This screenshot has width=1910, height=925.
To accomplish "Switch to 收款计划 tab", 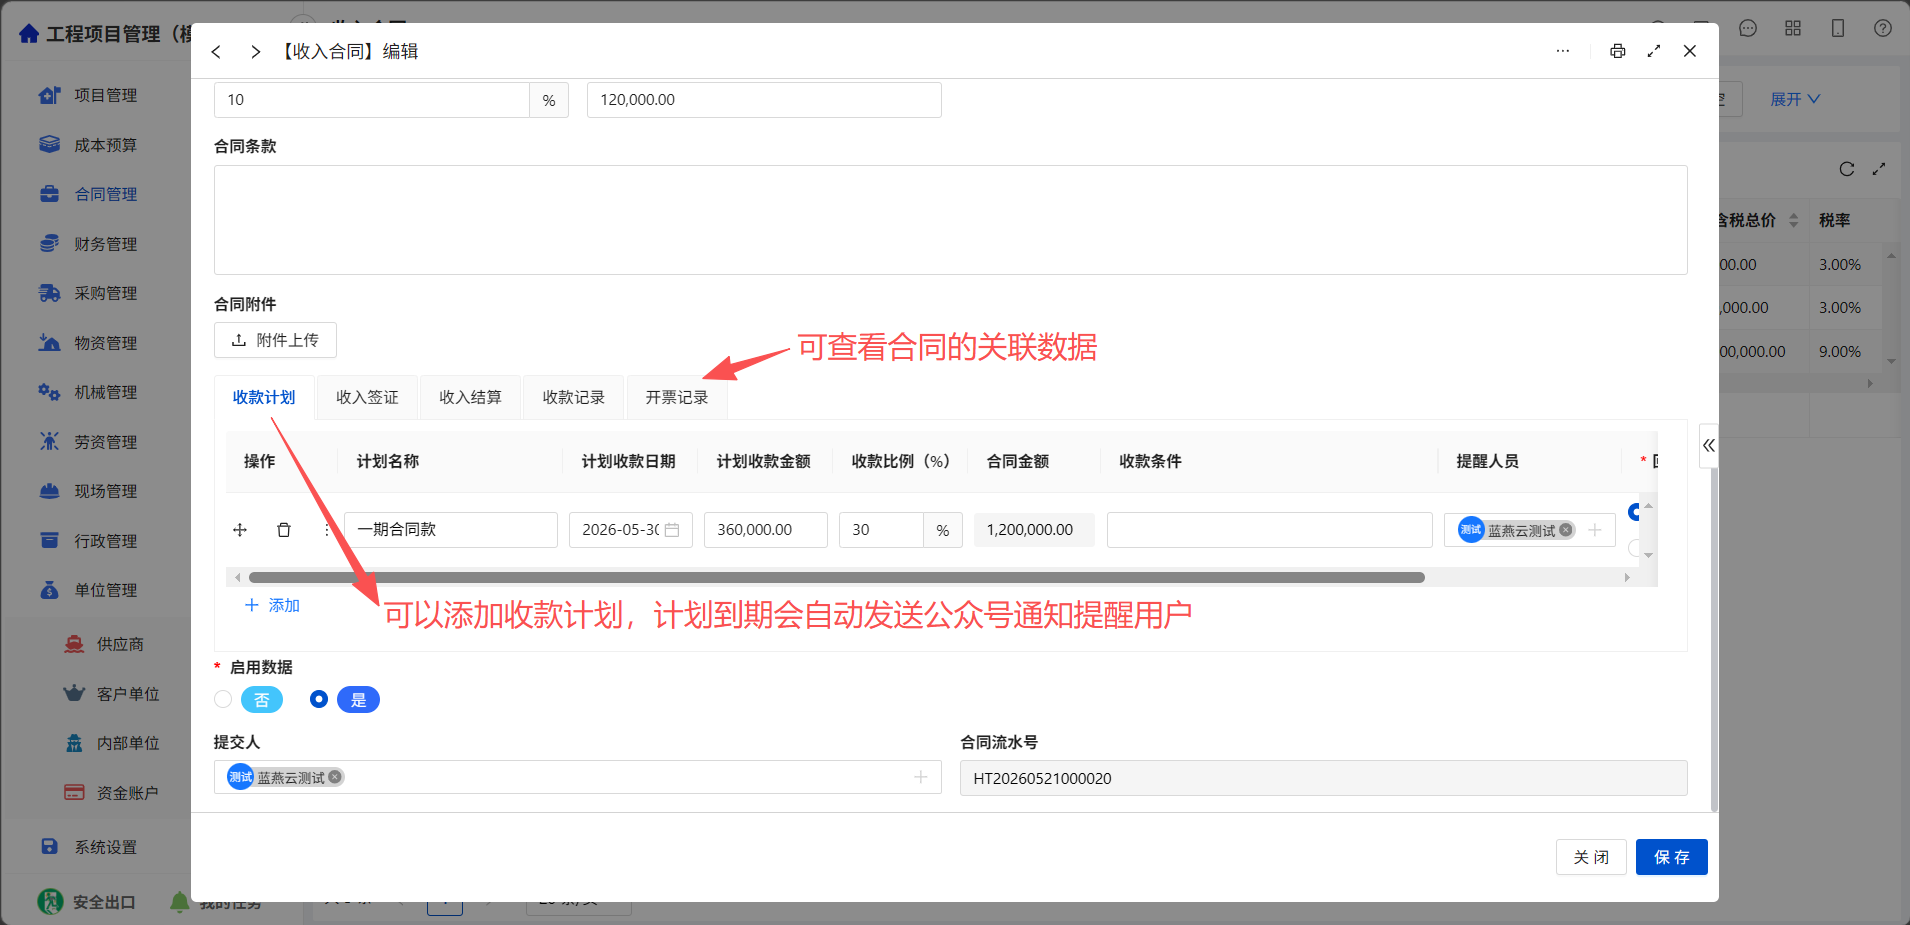I will coord(264,397).
